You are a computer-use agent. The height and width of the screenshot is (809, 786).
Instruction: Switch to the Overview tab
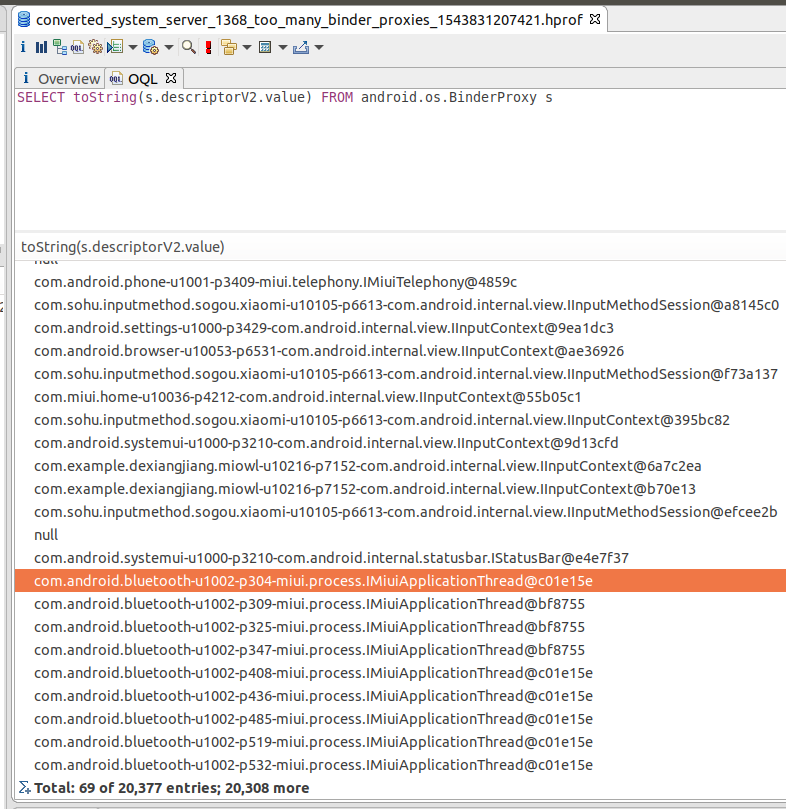pyautogui.click(x=60, y=78)
